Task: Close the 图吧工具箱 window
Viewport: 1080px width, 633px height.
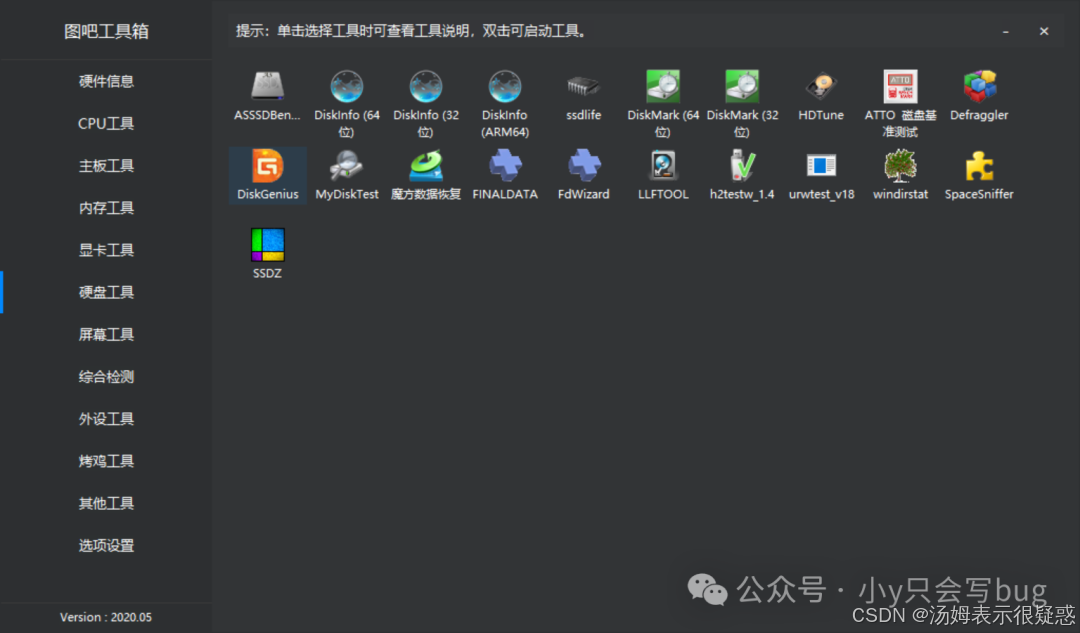Action: (1044, 31)
